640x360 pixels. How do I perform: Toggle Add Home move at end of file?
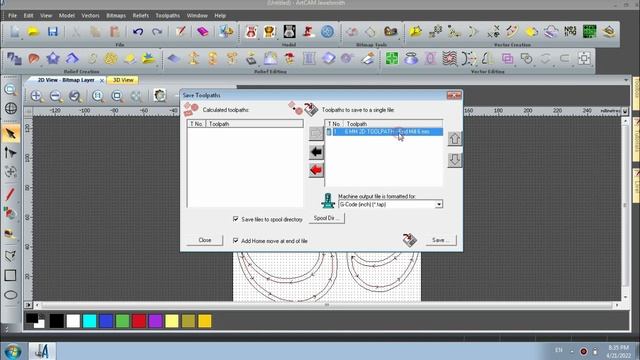click(x=236, y=241)
